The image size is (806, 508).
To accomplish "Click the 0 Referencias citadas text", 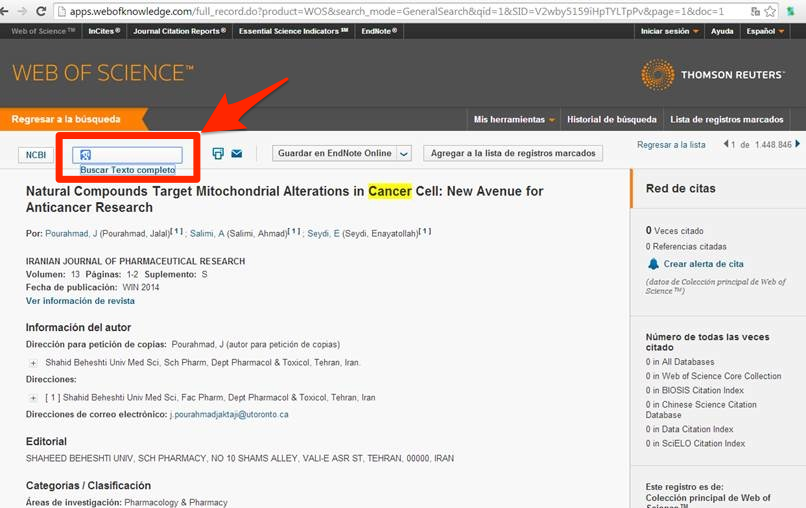I will [x=686, y=247].
